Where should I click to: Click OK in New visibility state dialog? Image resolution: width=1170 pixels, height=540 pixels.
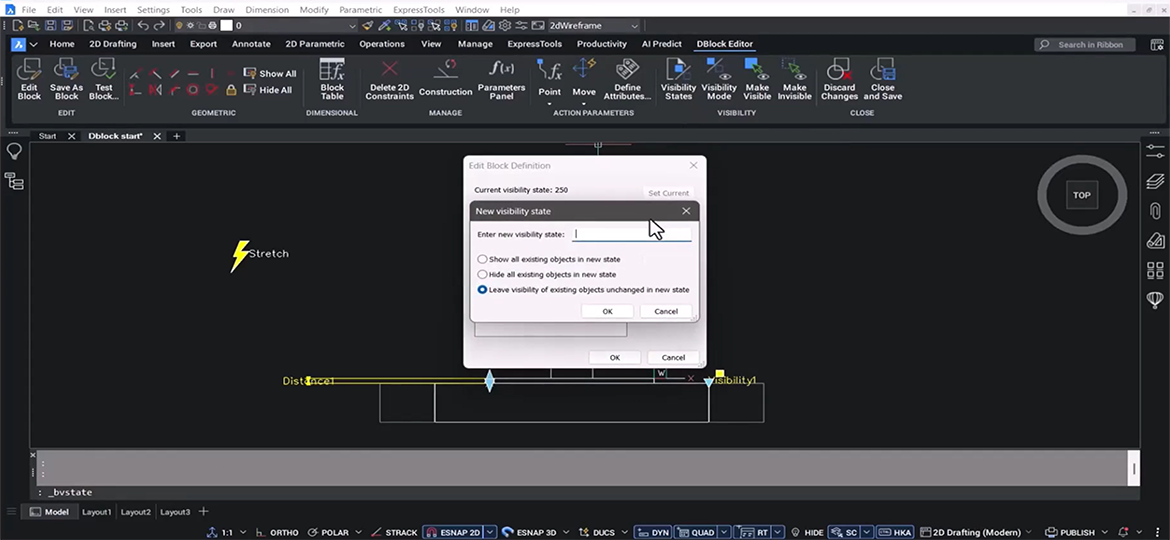[x=607, y=311]
